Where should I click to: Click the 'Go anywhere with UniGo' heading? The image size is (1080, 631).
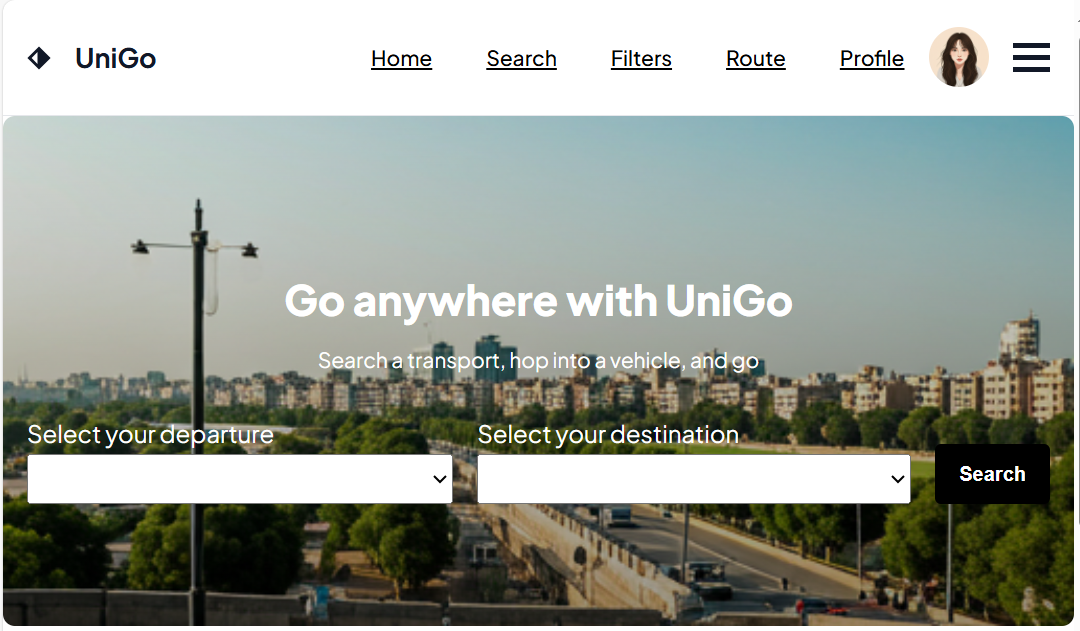tap(539, 301)
